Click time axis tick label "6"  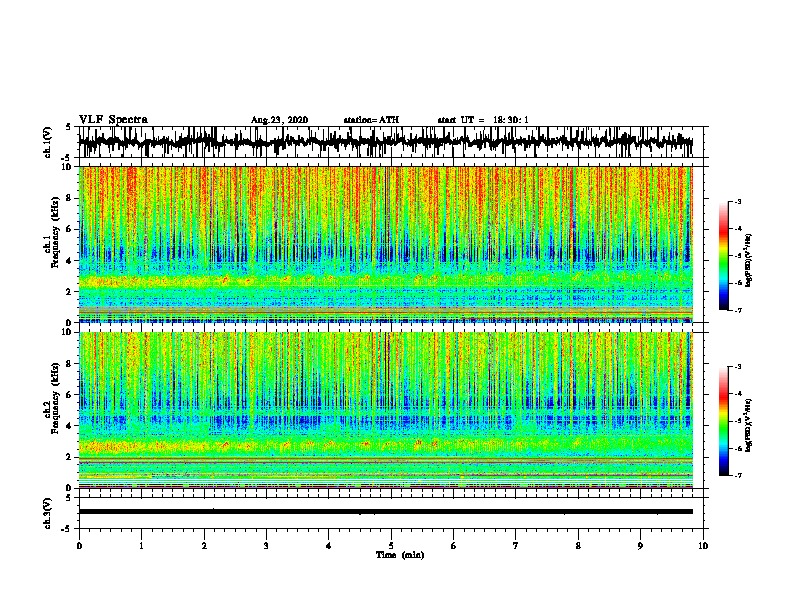pyautogui.click(x=454, y=546)
